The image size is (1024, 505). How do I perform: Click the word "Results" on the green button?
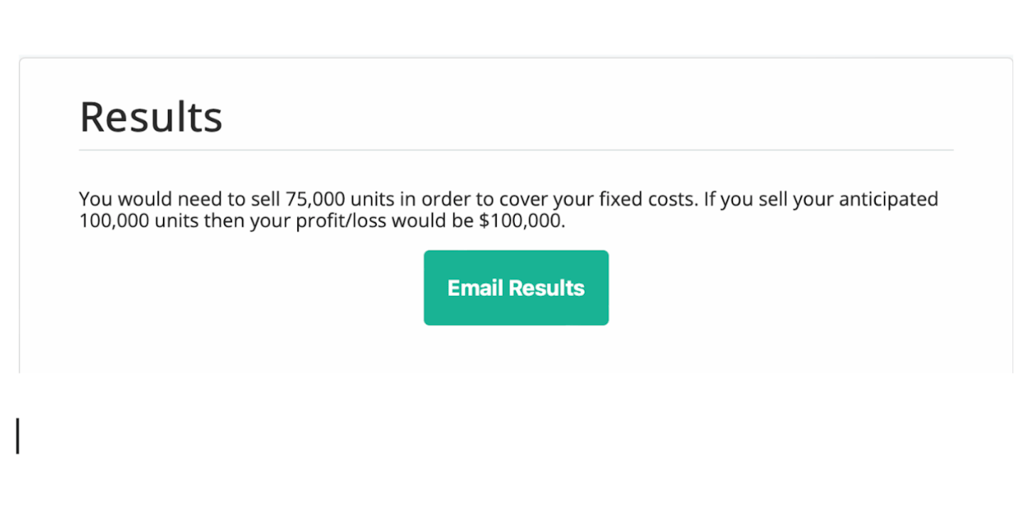546,288
